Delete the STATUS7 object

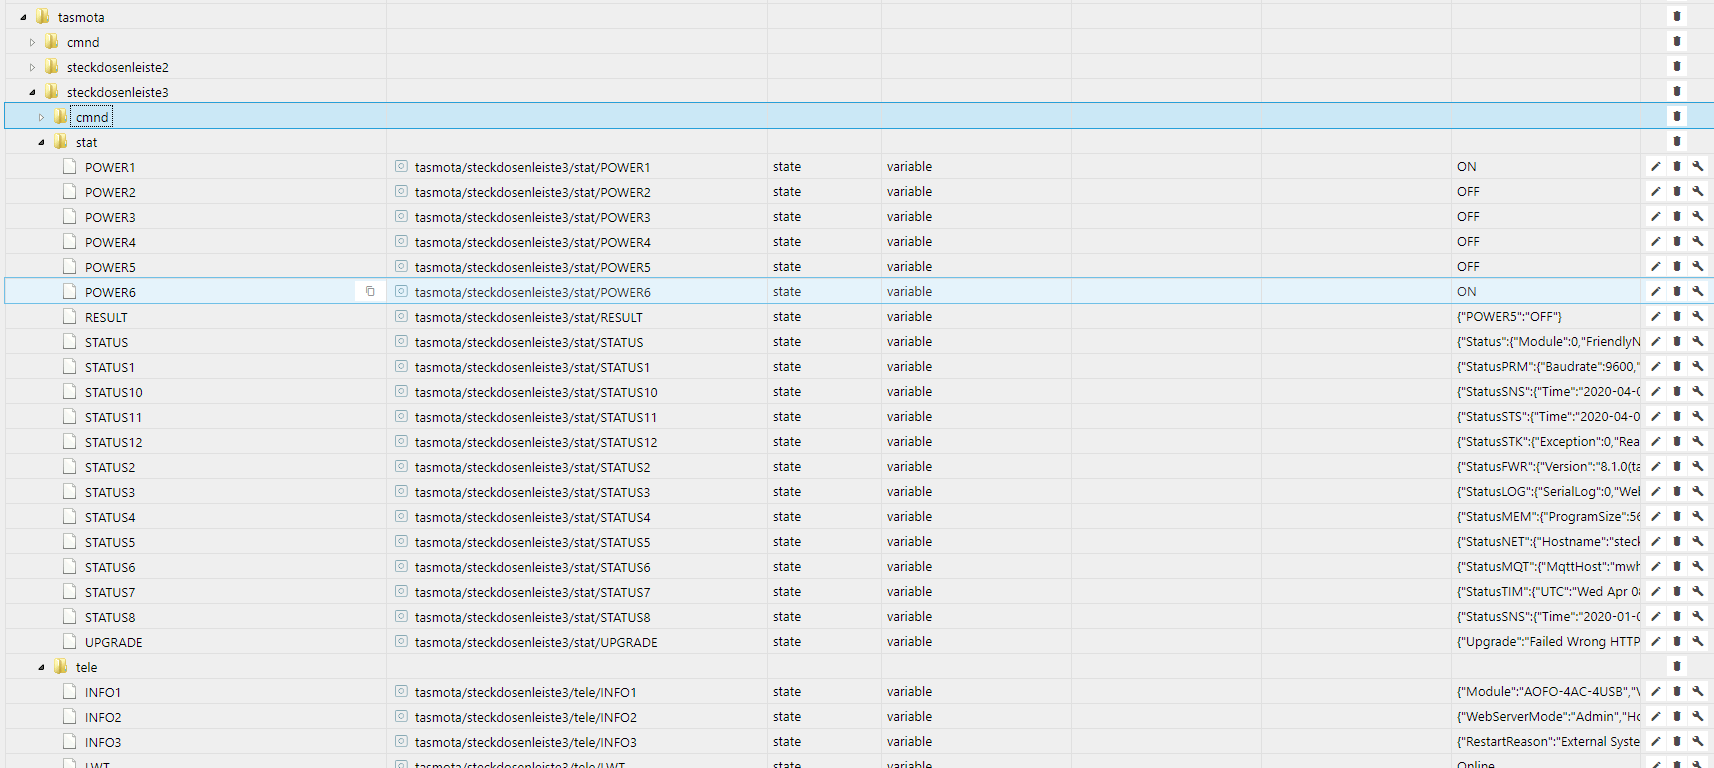tap(1677, 592)
